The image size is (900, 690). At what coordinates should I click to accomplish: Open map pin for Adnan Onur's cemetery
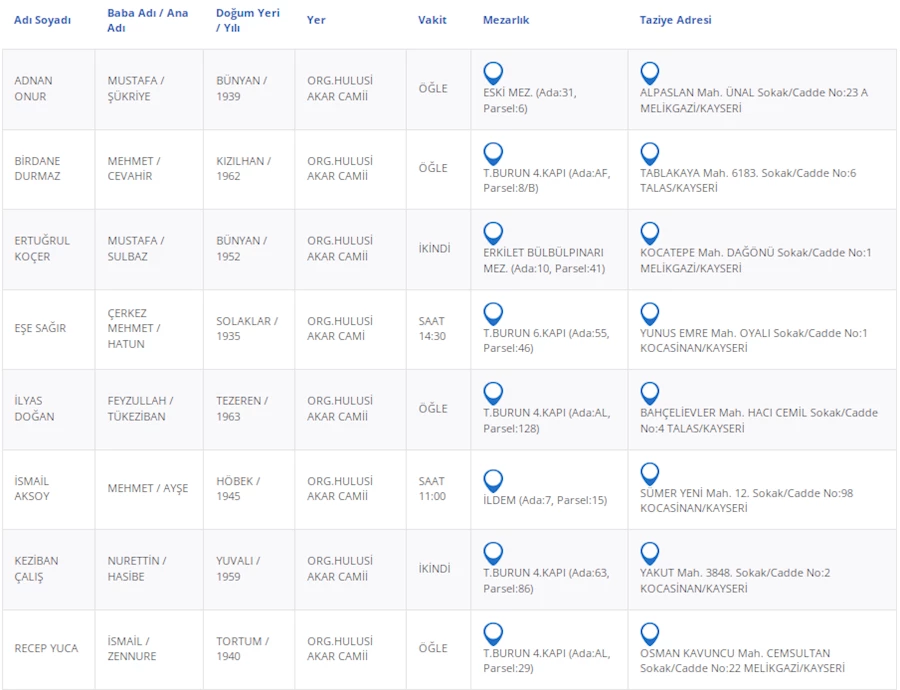coord(493,73)
